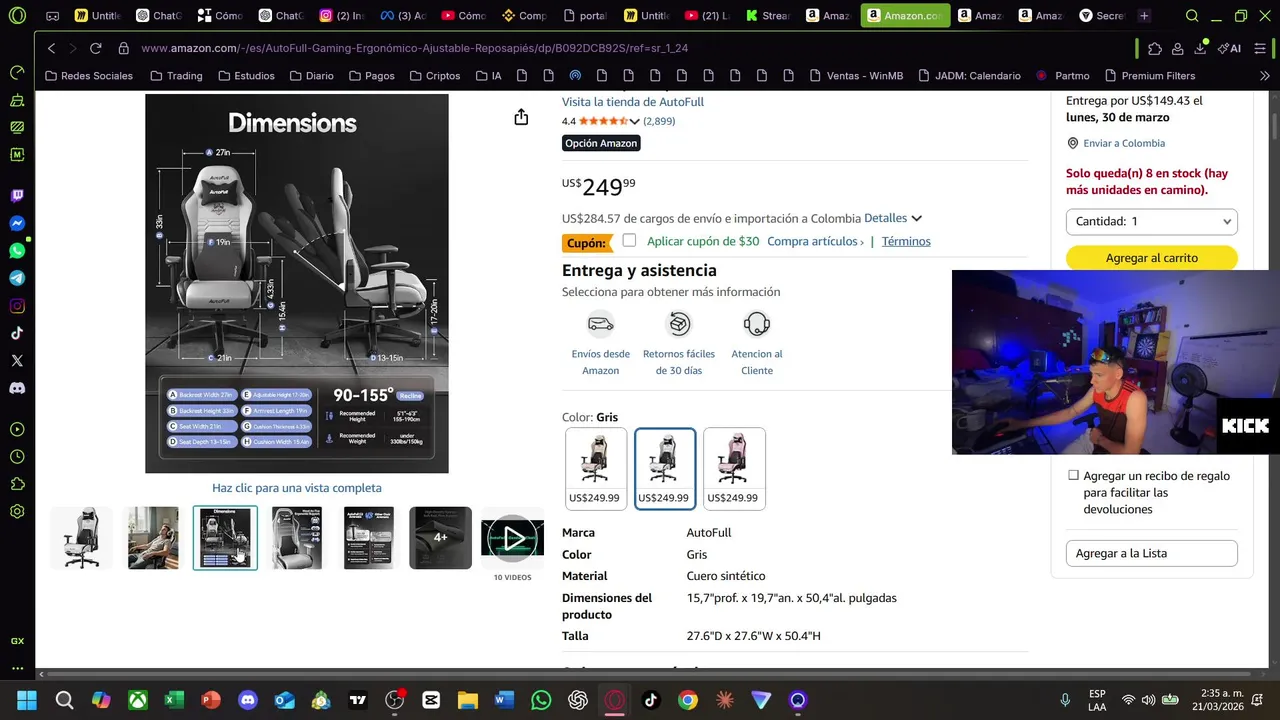The width and height of the screenshot is (1280, 720).
Task: Open the coupon Términos link
Action: [906, 241]
